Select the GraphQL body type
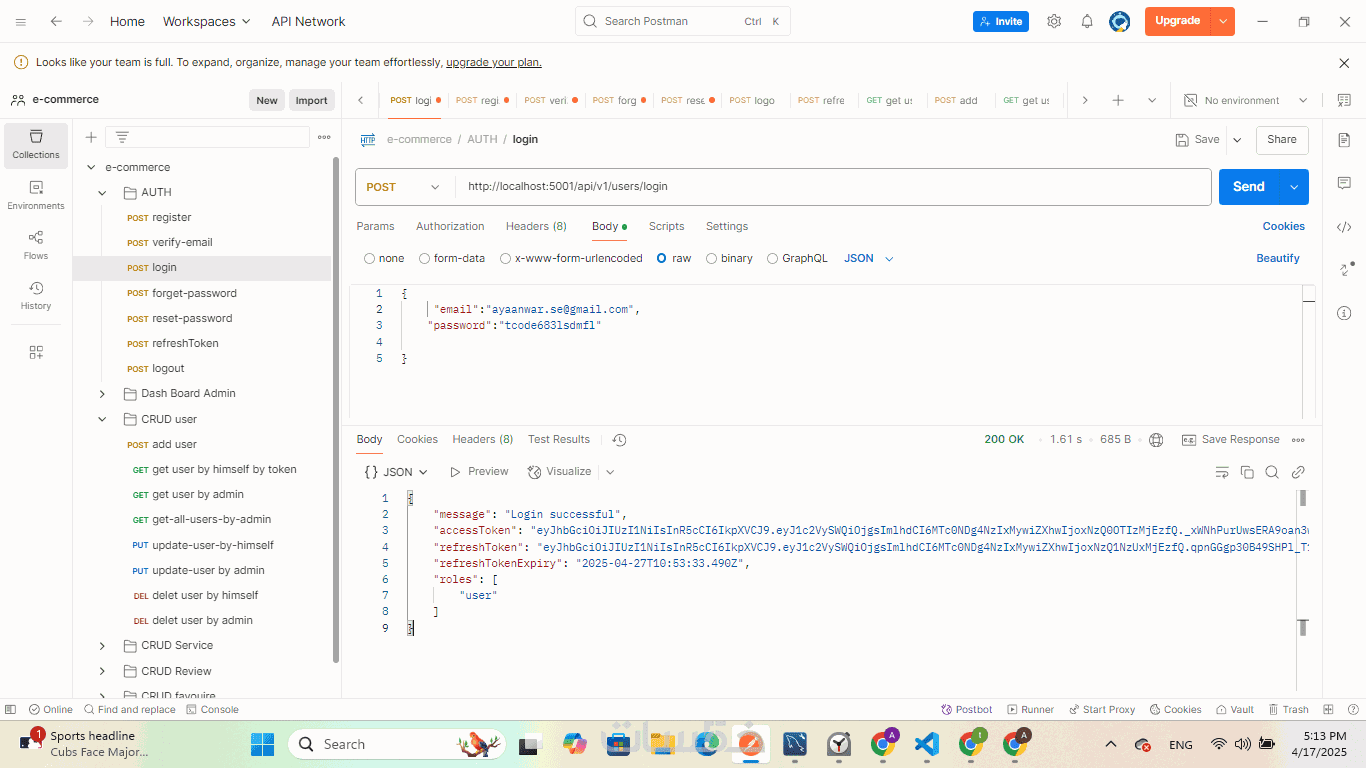 pyautogui.click(x=798, y=258)
